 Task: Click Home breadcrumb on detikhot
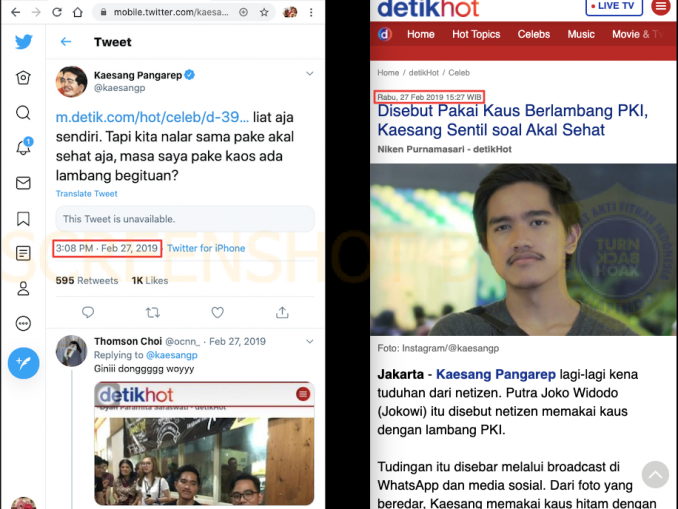(388, 73)
